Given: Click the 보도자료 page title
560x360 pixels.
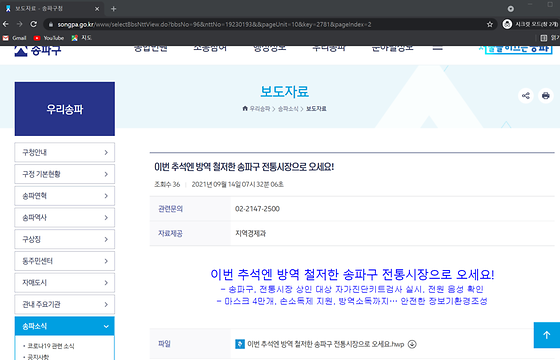Looking at the screenshot, I should (x=284, y=91).
